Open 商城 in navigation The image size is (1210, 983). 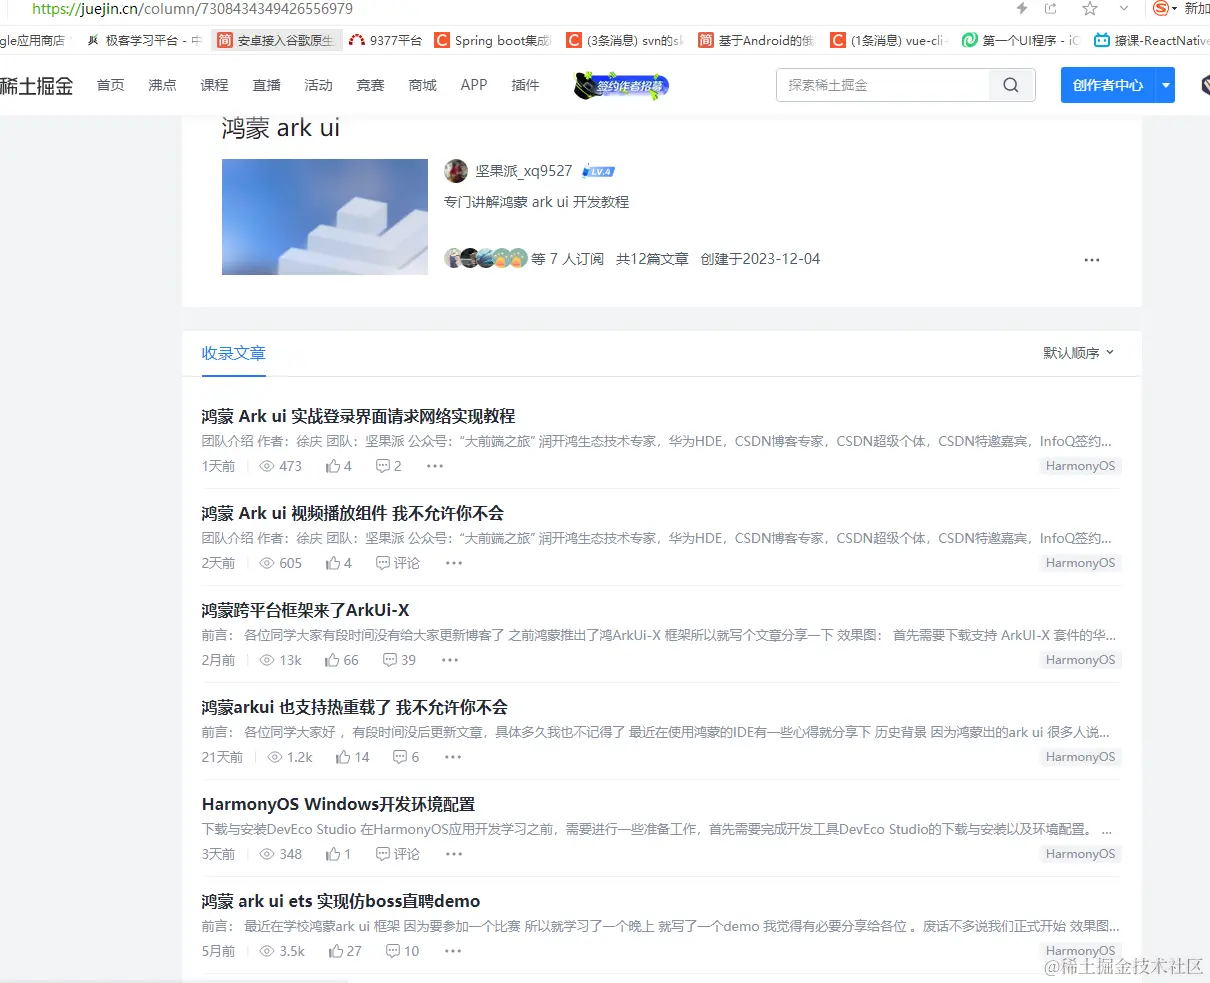(422, 85)
